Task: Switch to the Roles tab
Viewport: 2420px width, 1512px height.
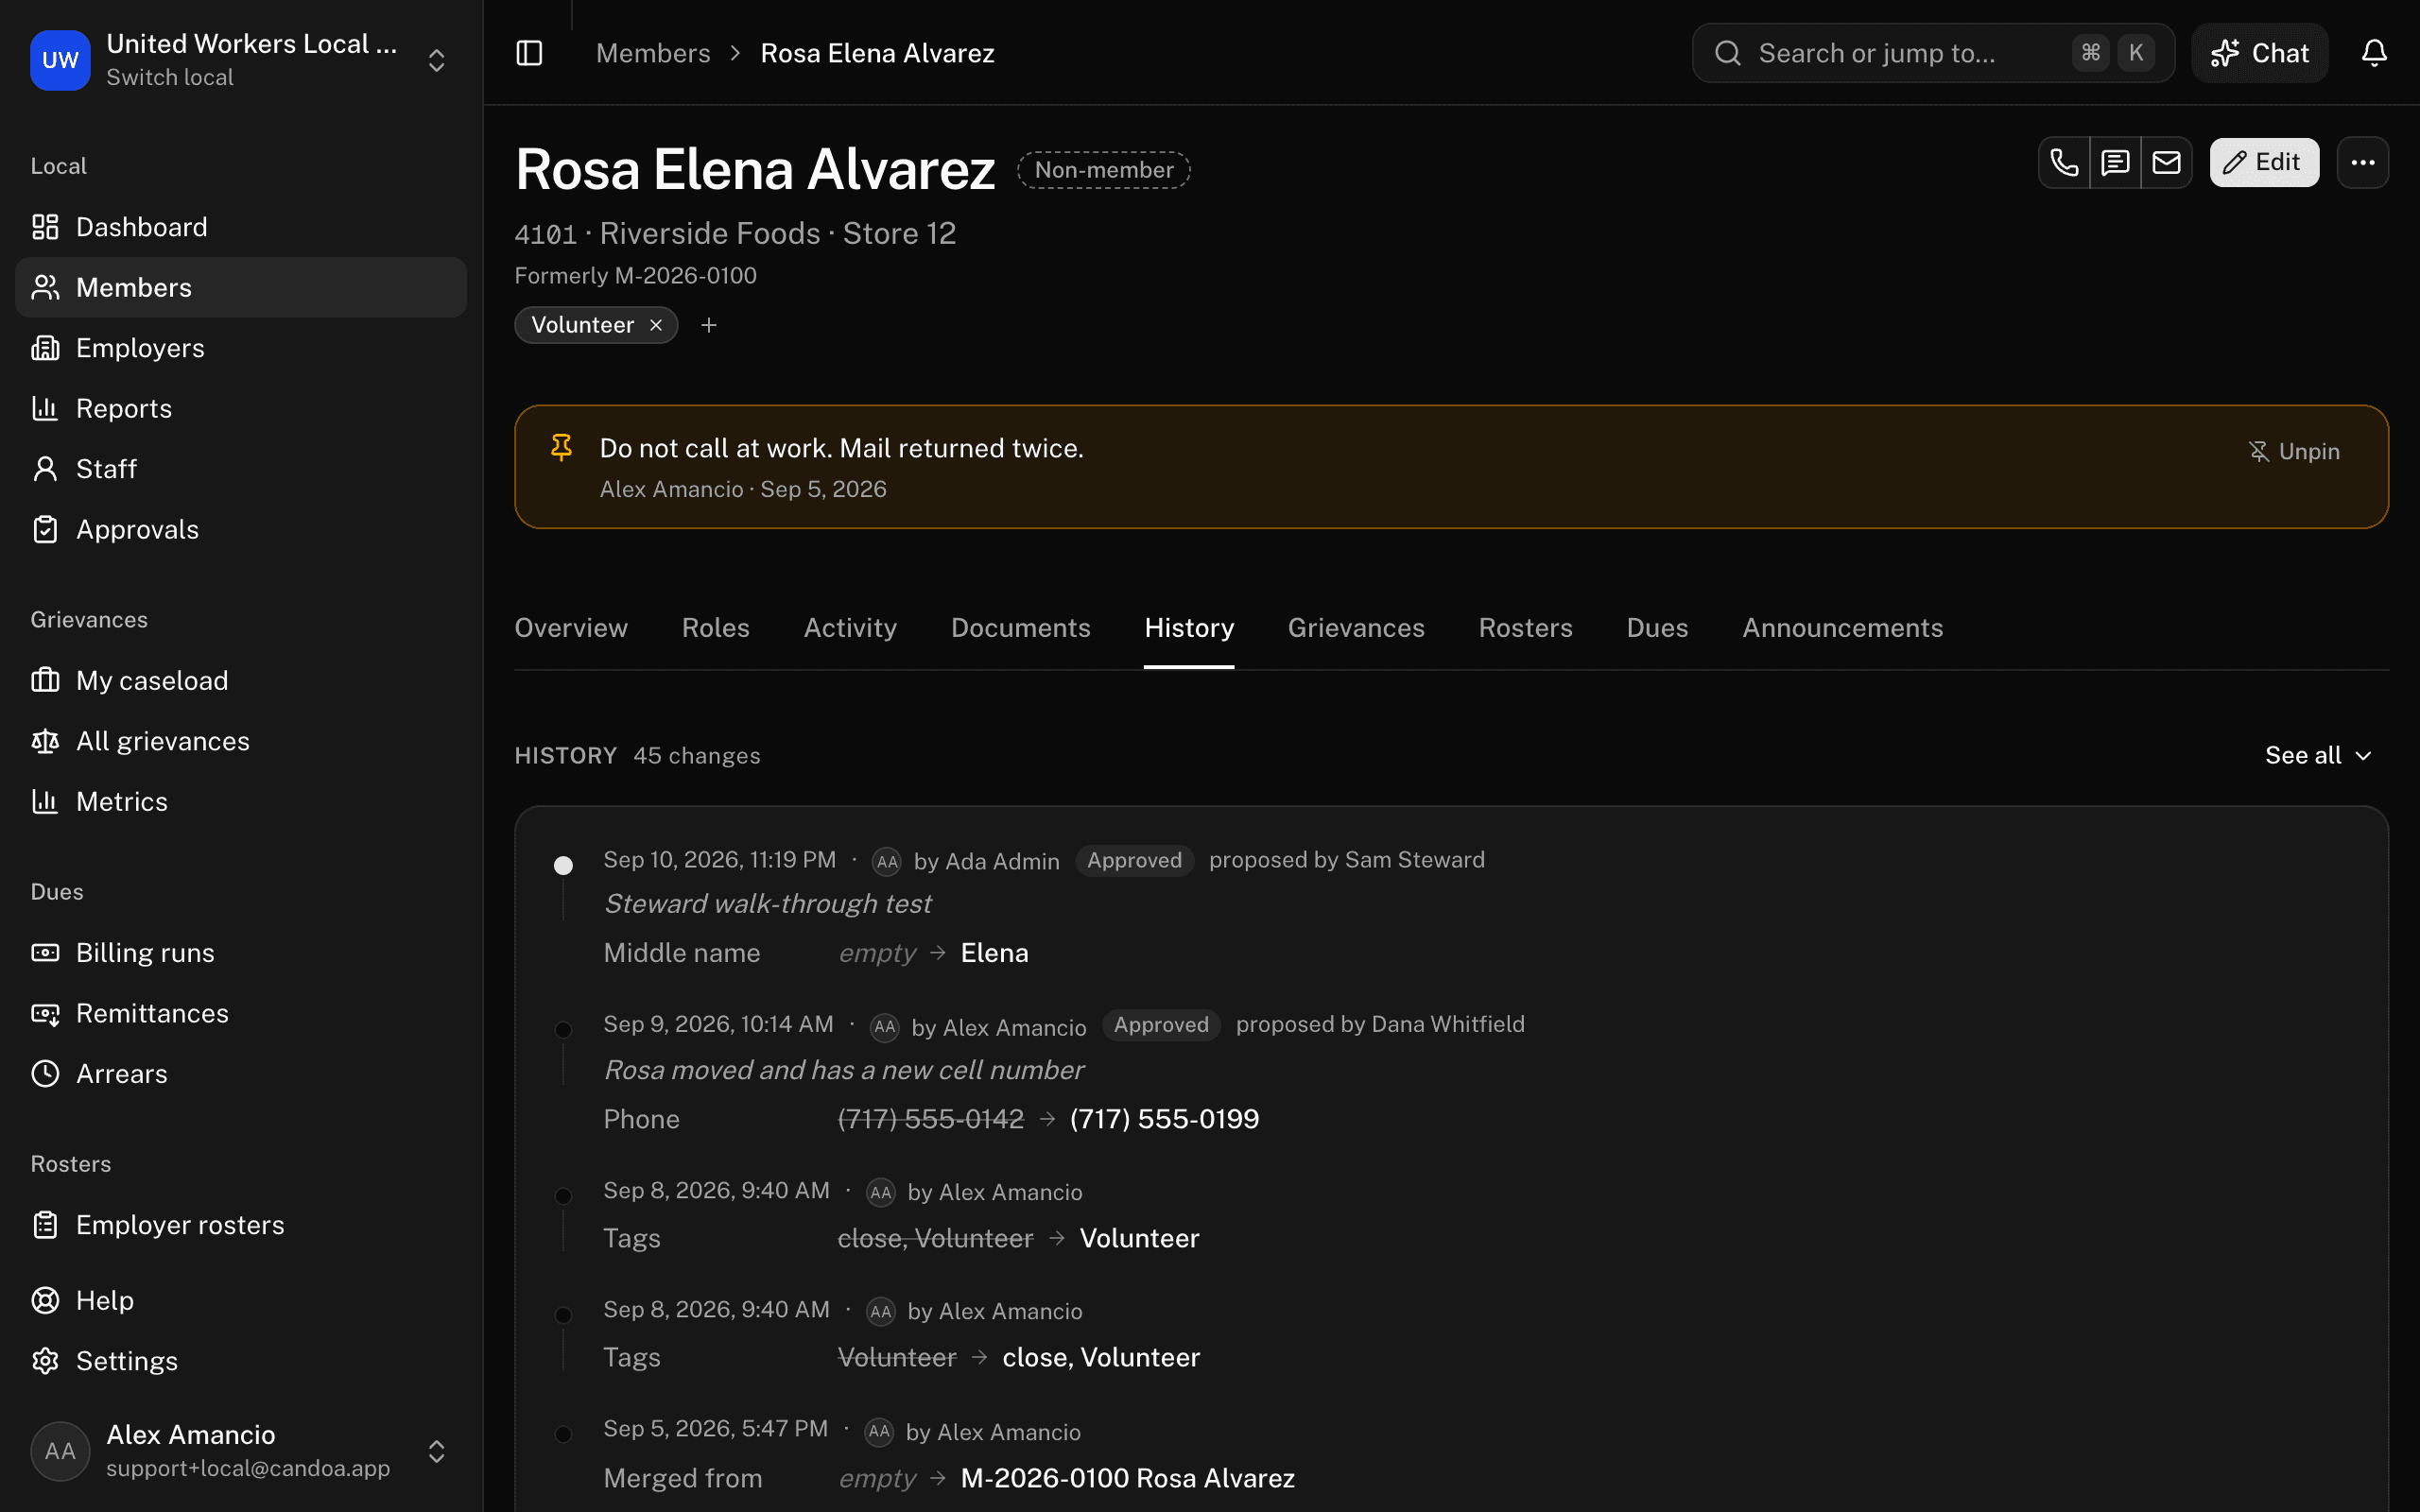Action: 716,628
